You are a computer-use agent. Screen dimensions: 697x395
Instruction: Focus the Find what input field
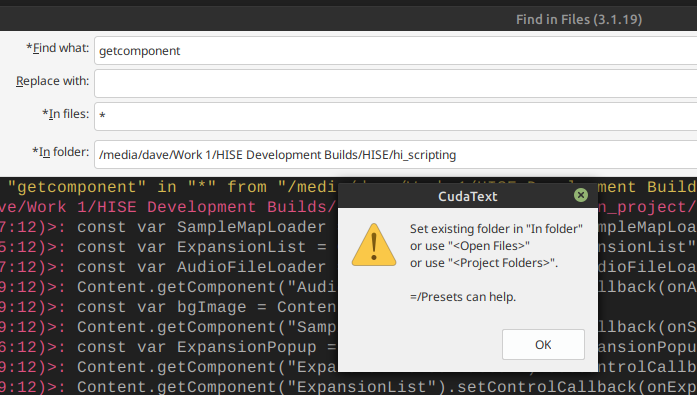point(396,51)
